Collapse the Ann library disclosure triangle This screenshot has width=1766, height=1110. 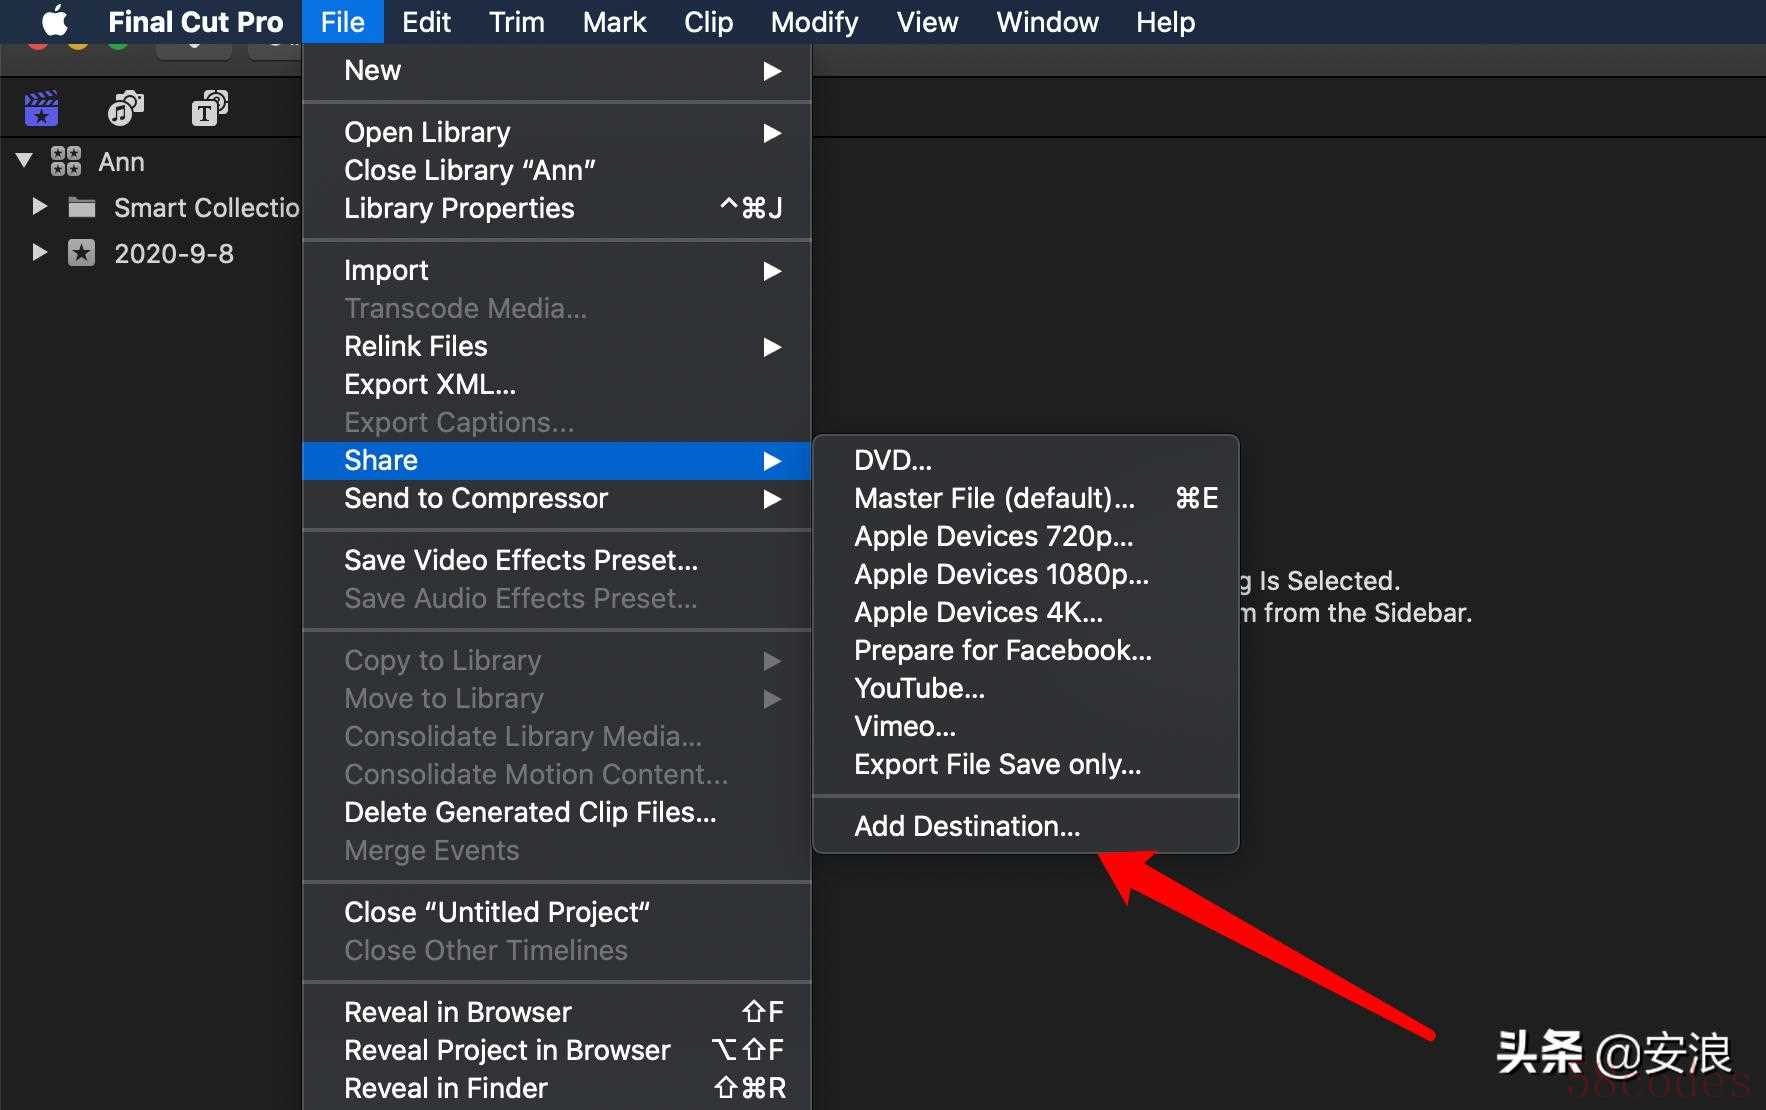click(25, 160)
